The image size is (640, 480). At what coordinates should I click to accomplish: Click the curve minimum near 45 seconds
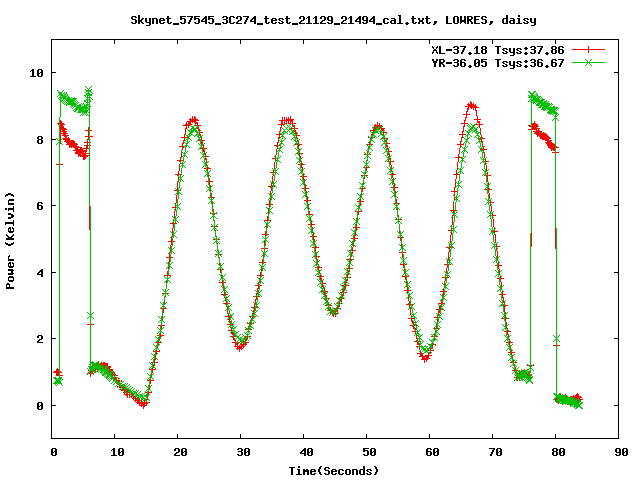click(334, 313)
